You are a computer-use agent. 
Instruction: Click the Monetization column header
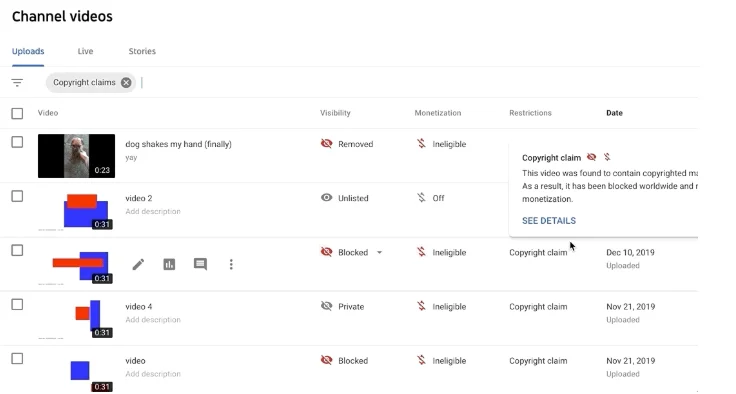[x=437, y=113]
